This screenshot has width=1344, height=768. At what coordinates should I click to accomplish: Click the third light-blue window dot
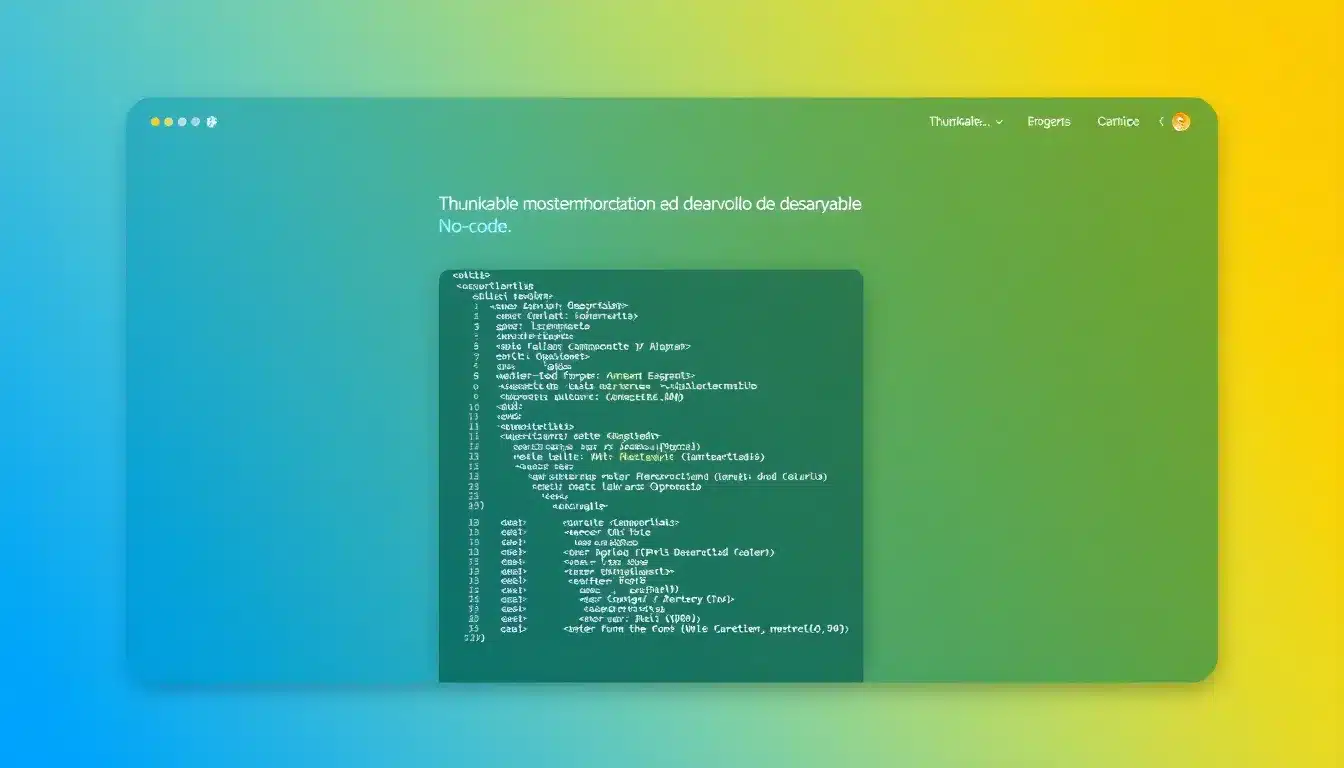pos(182,122)
